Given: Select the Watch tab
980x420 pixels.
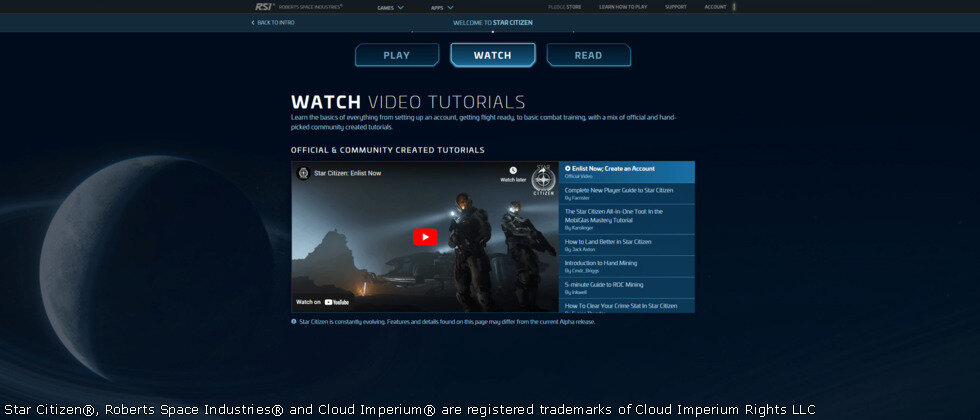Looking at the screenshot, I should 492,55.
